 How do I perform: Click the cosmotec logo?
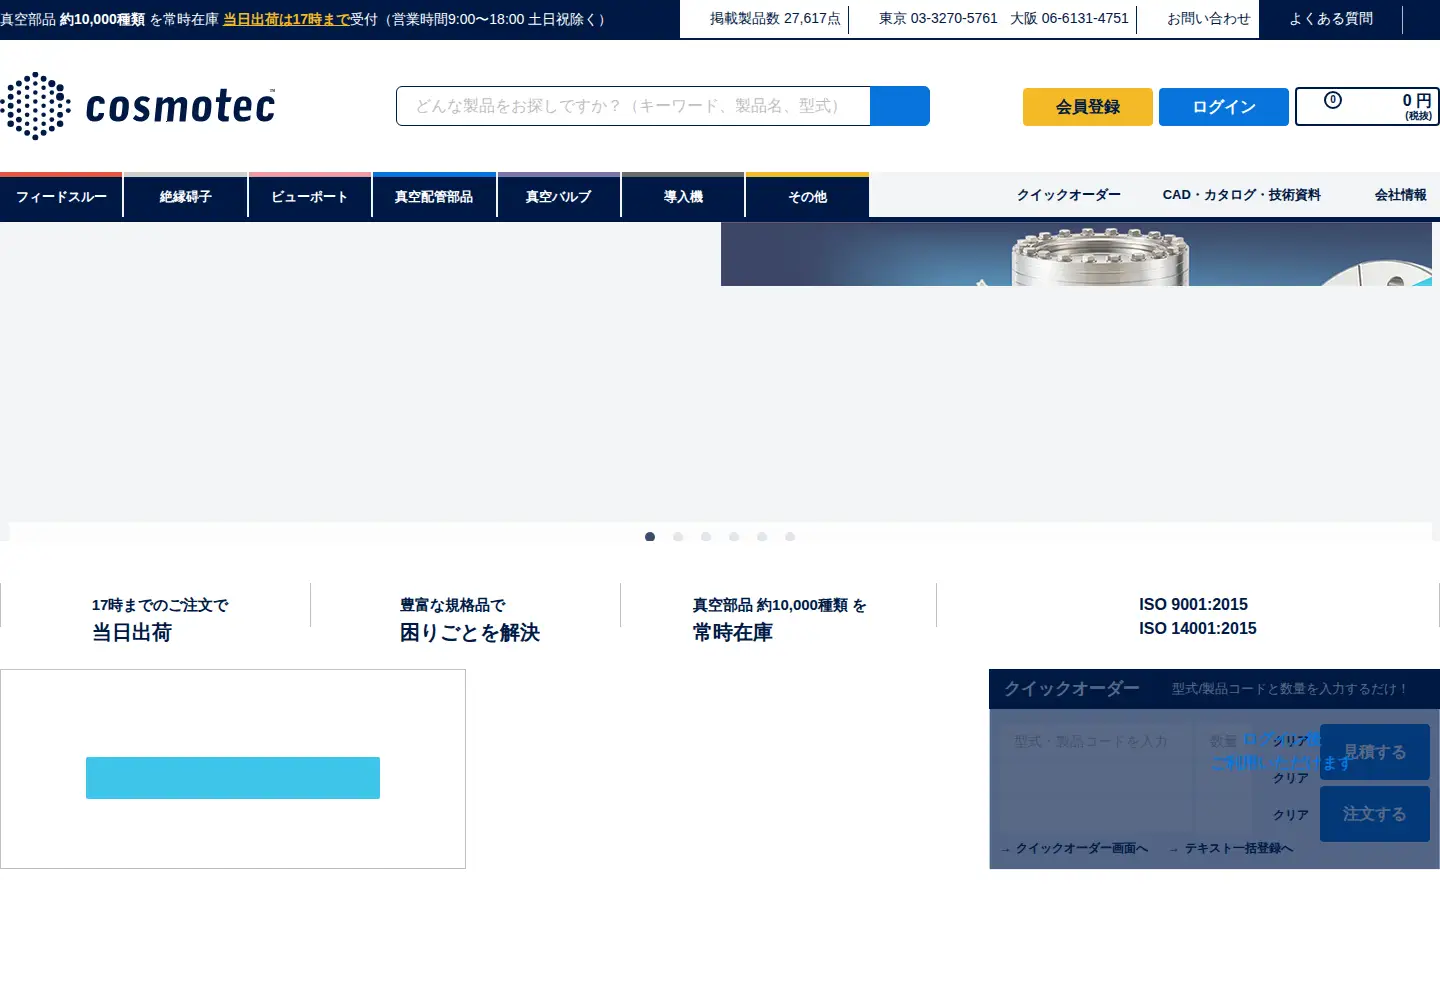click(x=138, y=106)
